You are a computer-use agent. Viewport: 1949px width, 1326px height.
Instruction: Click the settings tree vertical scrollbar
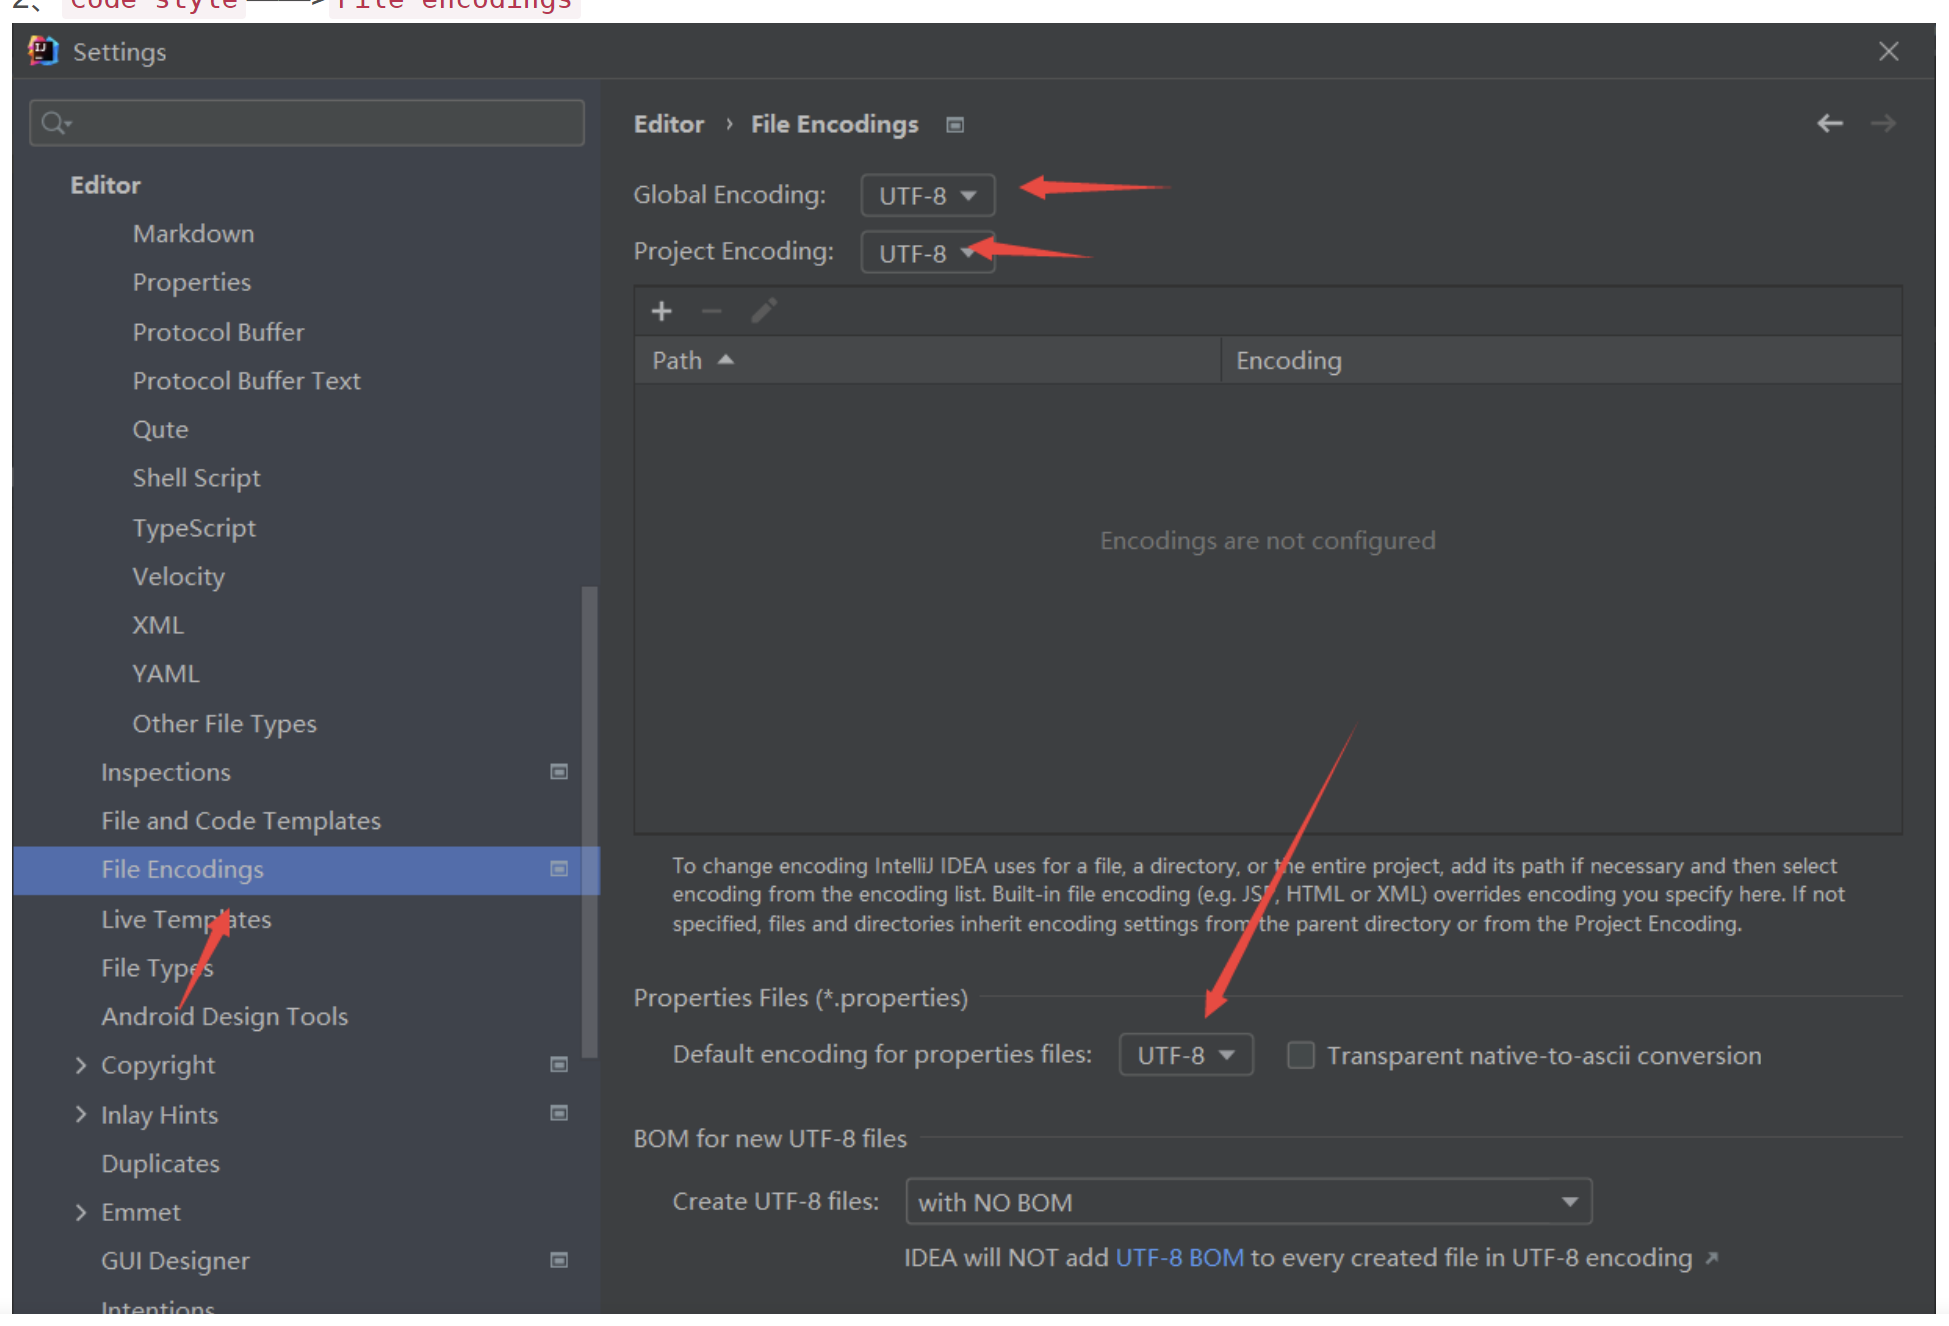(x=590, y=821)
